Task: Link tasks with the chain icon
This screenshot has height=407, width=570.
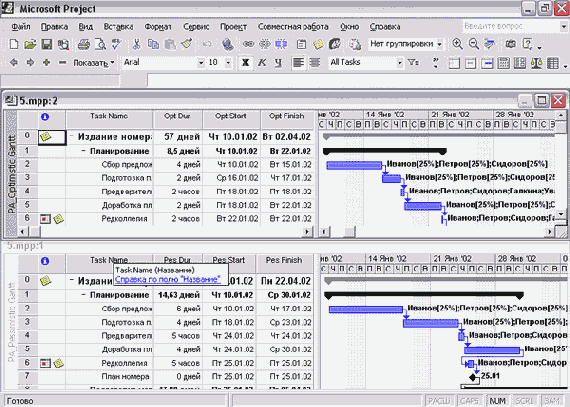Action: point(248,44)
